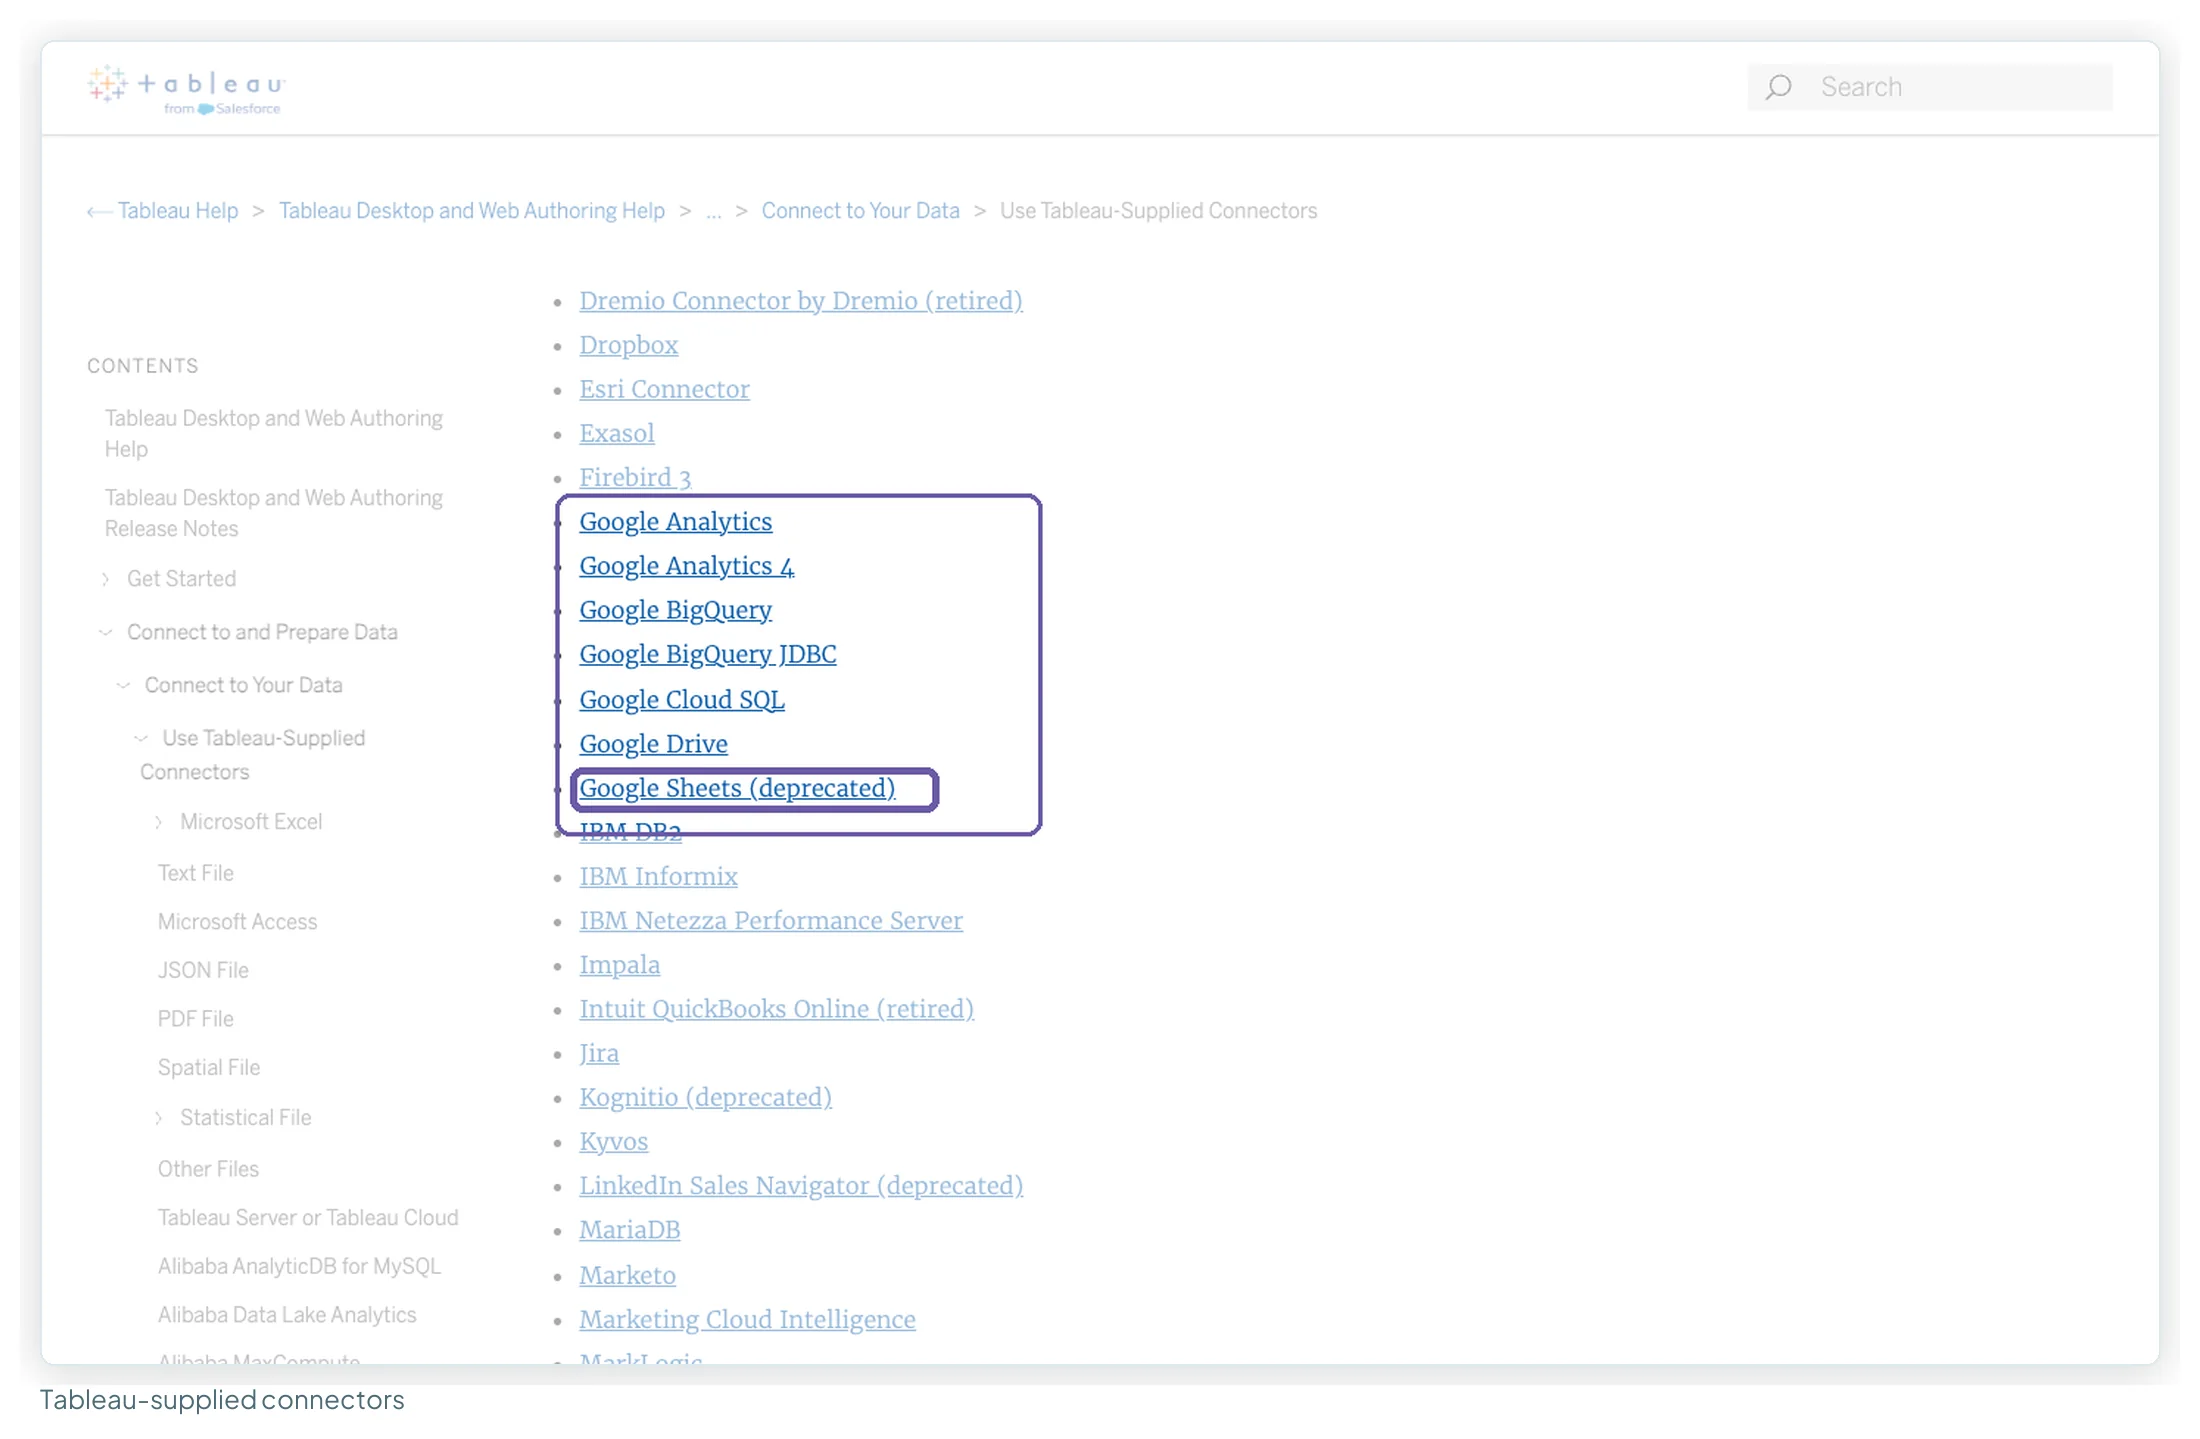The image size is (2200, 1439).
Task: Open the Google BigQuery JDBC link
Action: point(707,654)
